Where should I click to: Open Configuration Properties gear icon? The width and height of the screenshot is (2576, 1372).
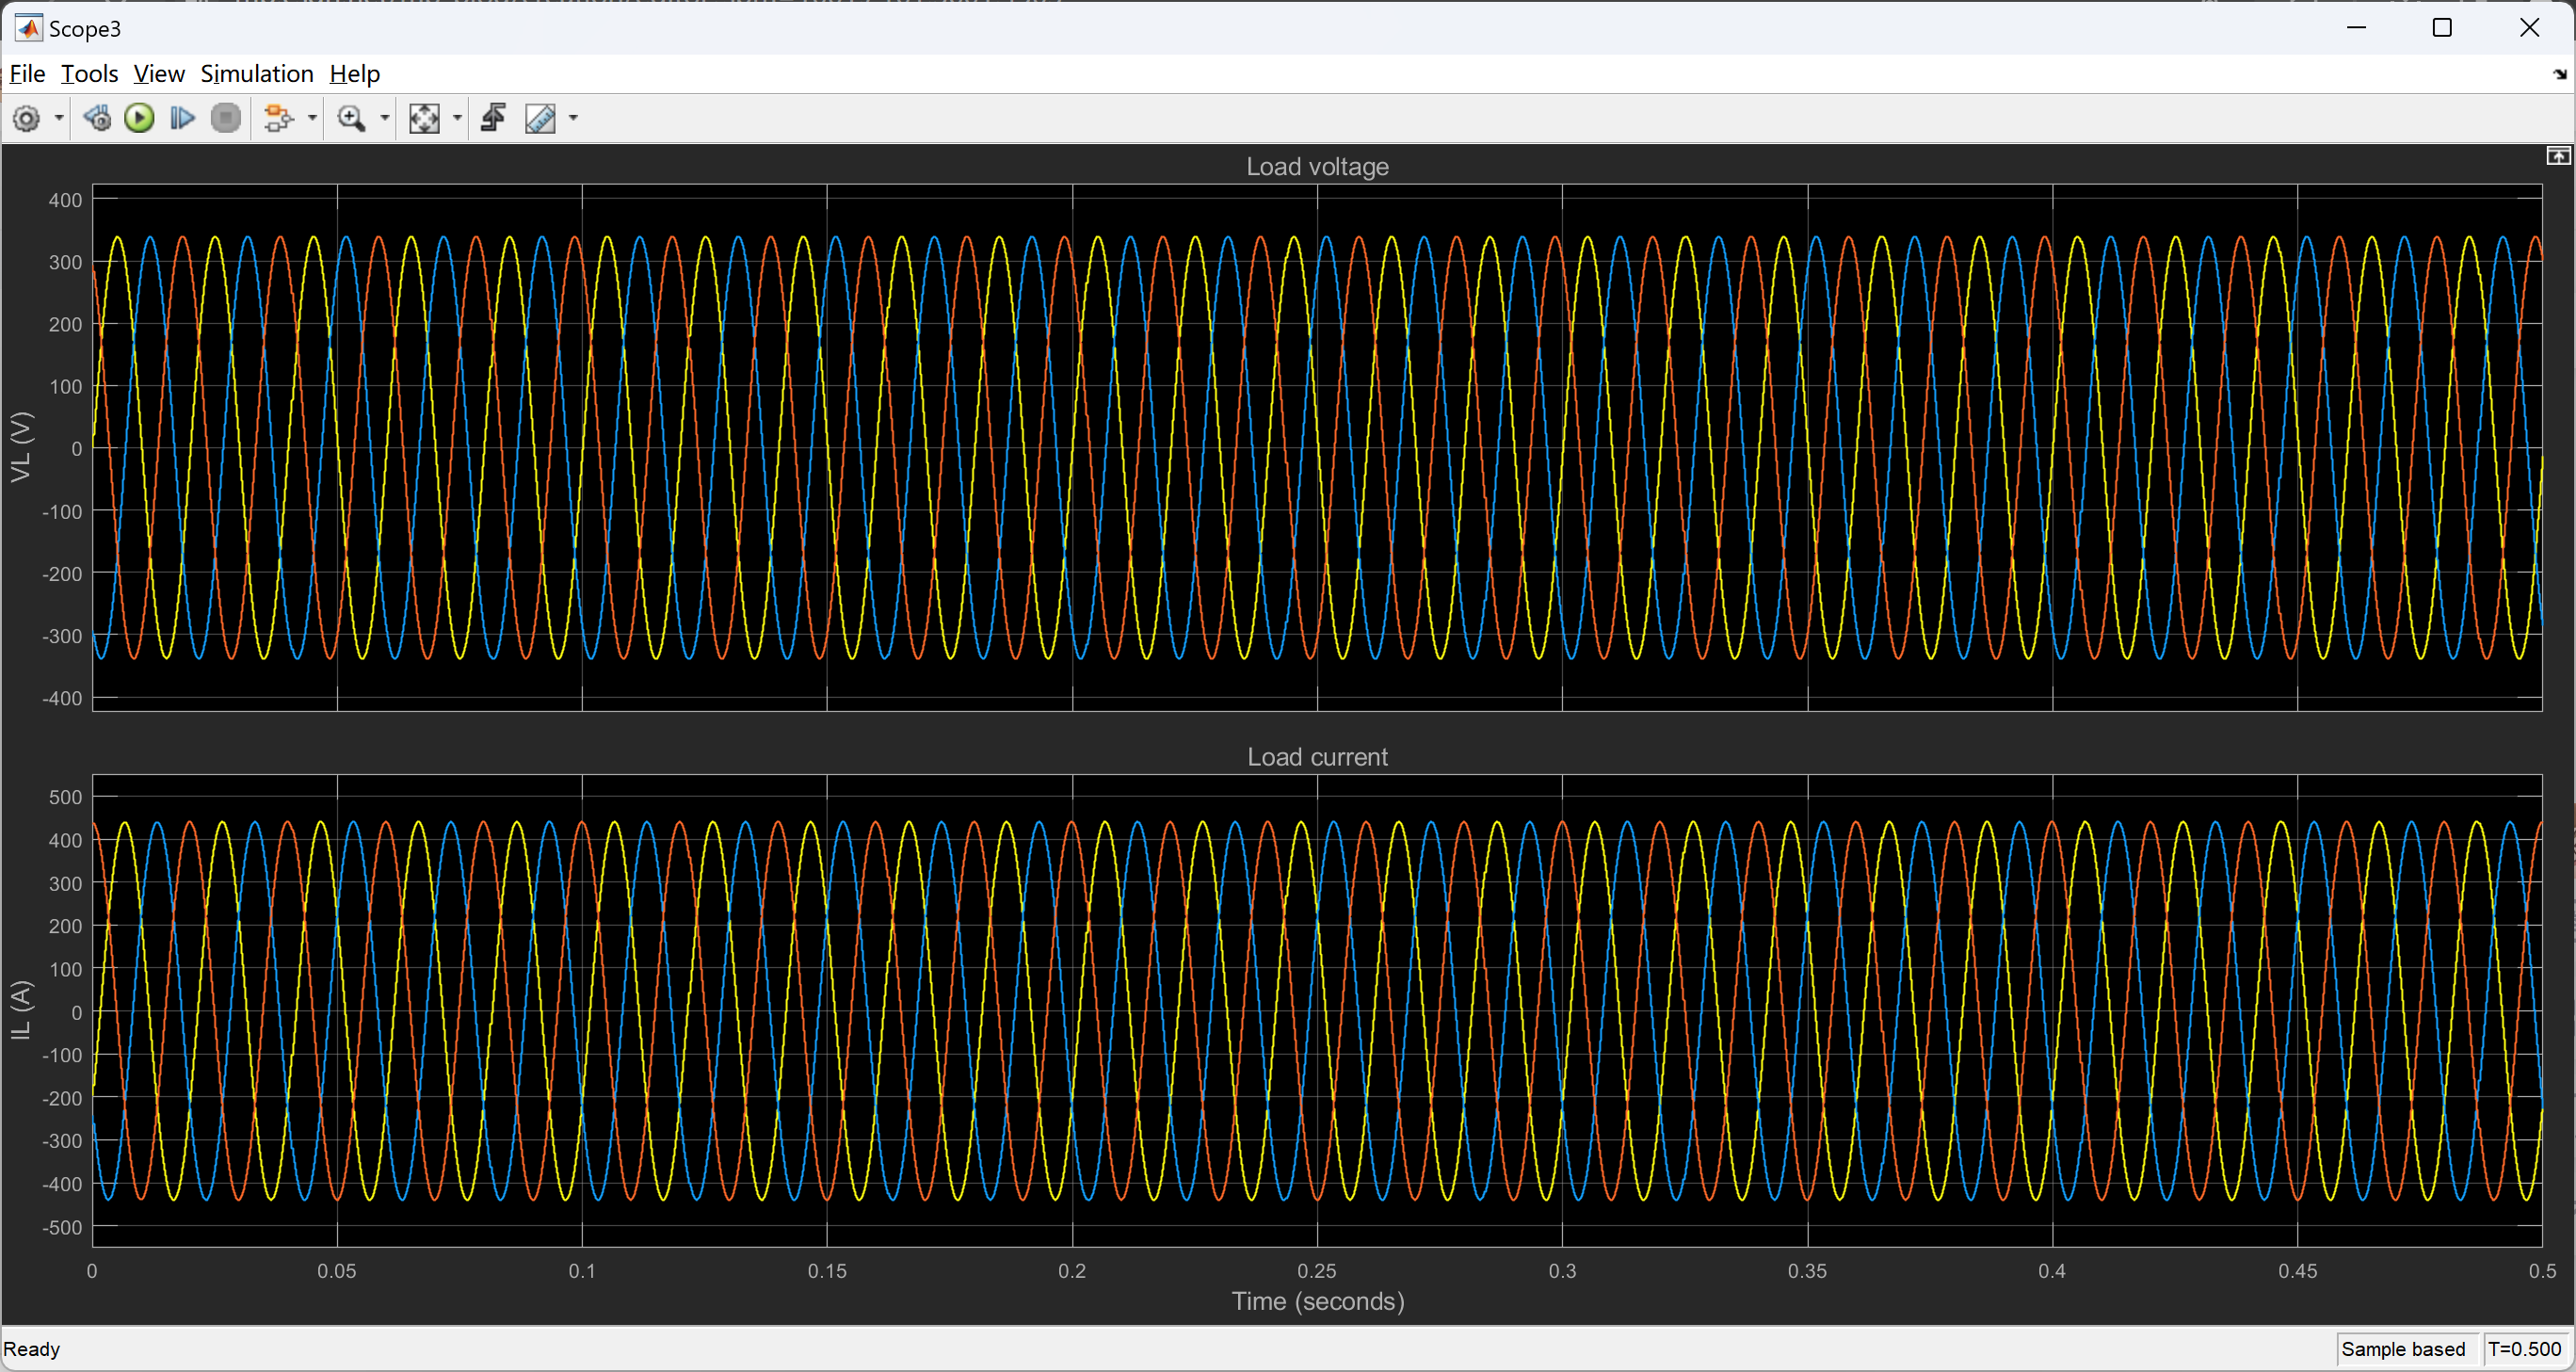tap(27, 119)
